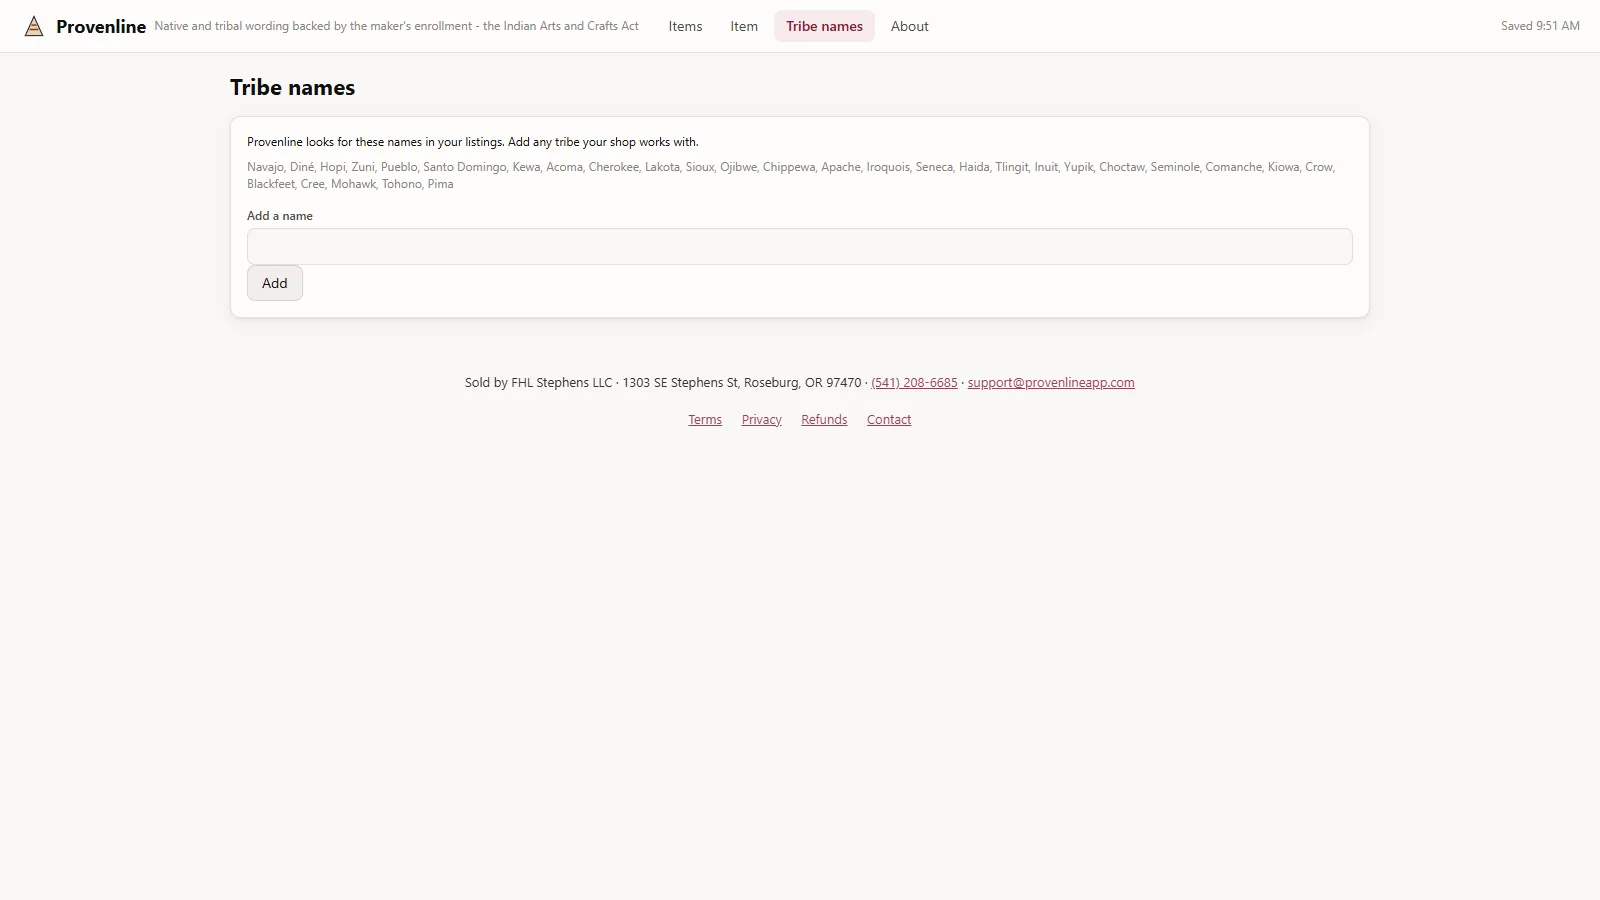Call the (541) 208-6685 phone link
1600x900 pixels.
coord(914,382)
